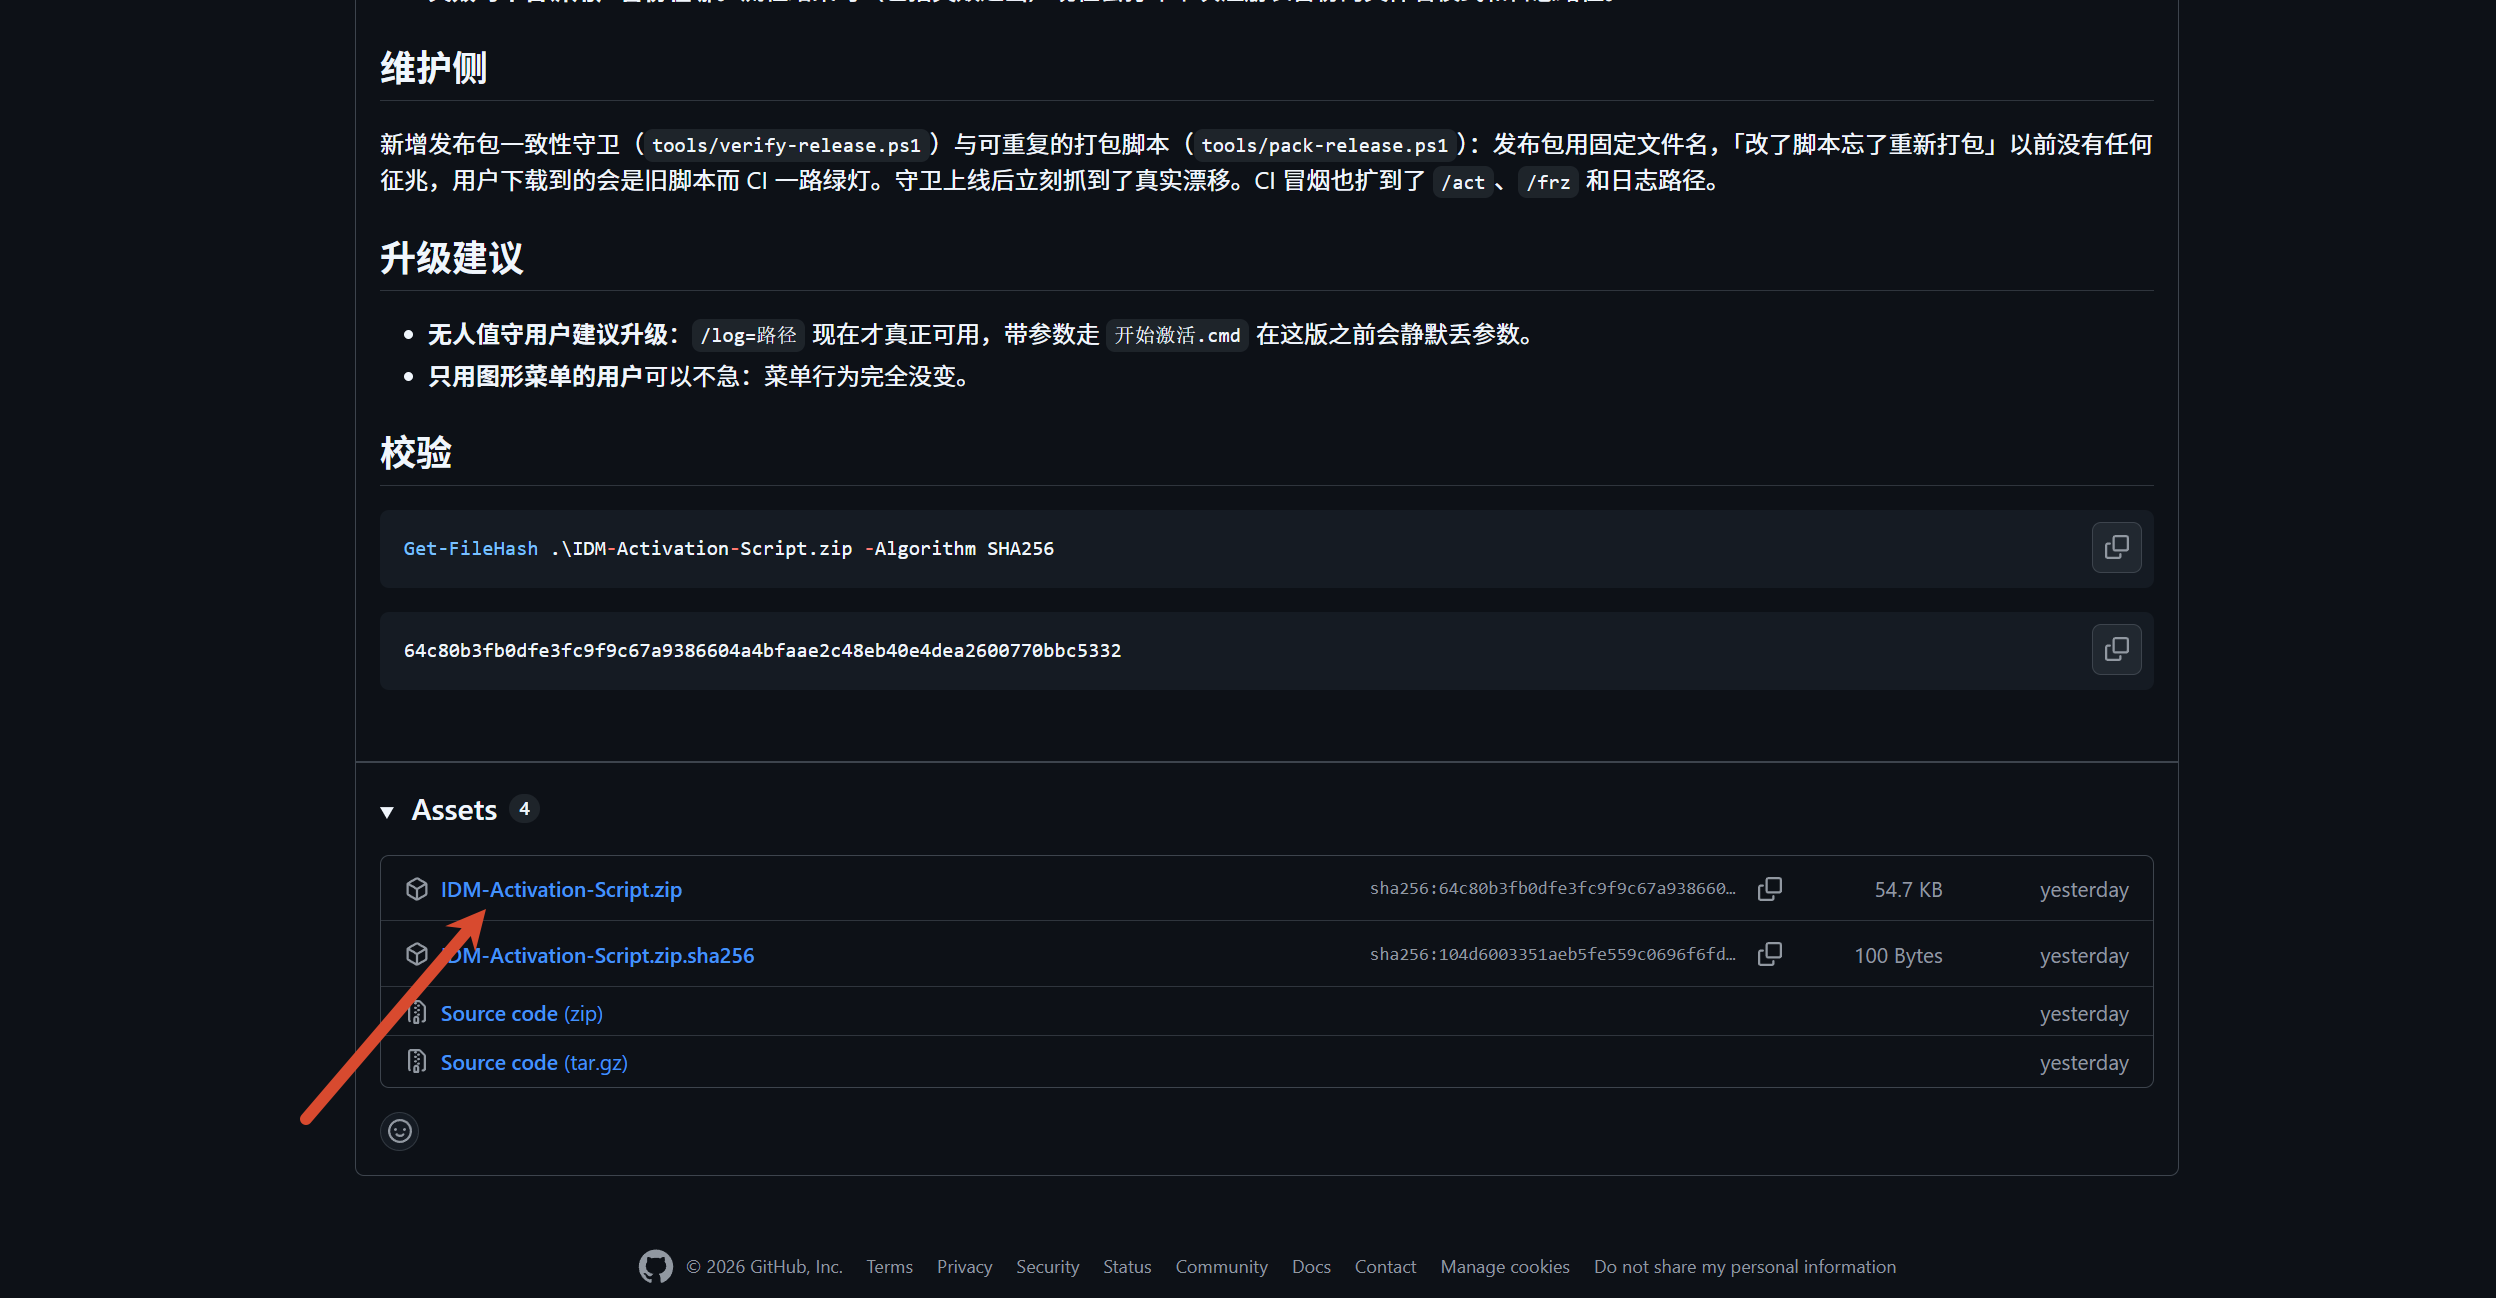This screenshot has width=2496, height=1298.
Task: Open the Community footer link
Action: coord(1221,1266)
